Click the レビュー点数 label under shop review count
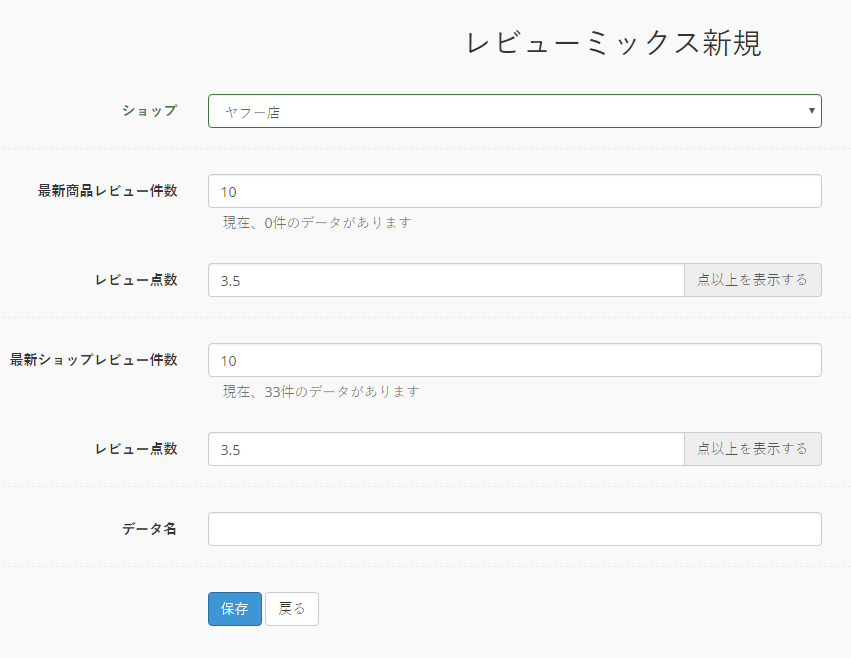Screen dimensions: 851x658 (136, 448)
